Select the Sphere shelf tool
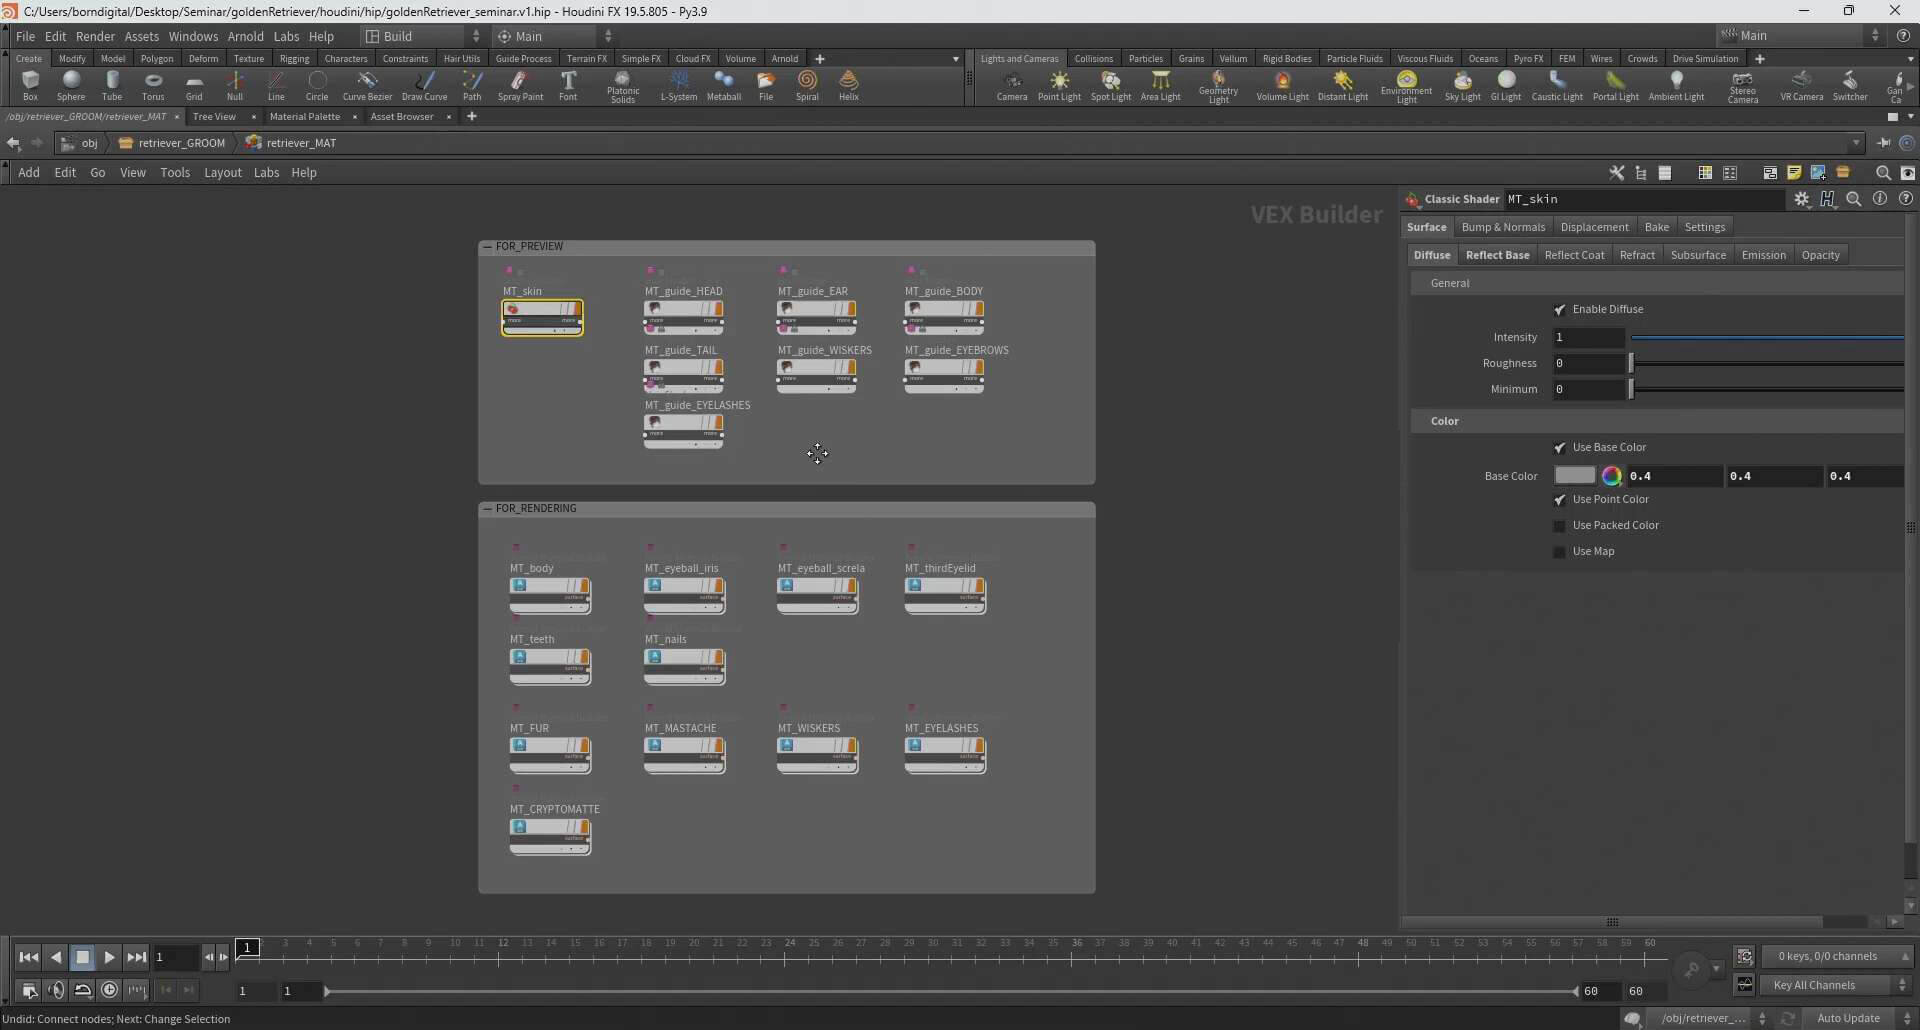The image size is (1920, 1030). pos(71,85)
